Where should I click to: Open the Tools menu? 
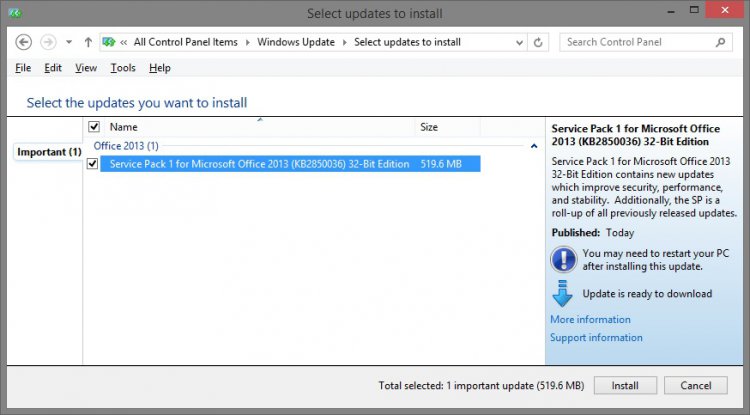click(123, 68)
